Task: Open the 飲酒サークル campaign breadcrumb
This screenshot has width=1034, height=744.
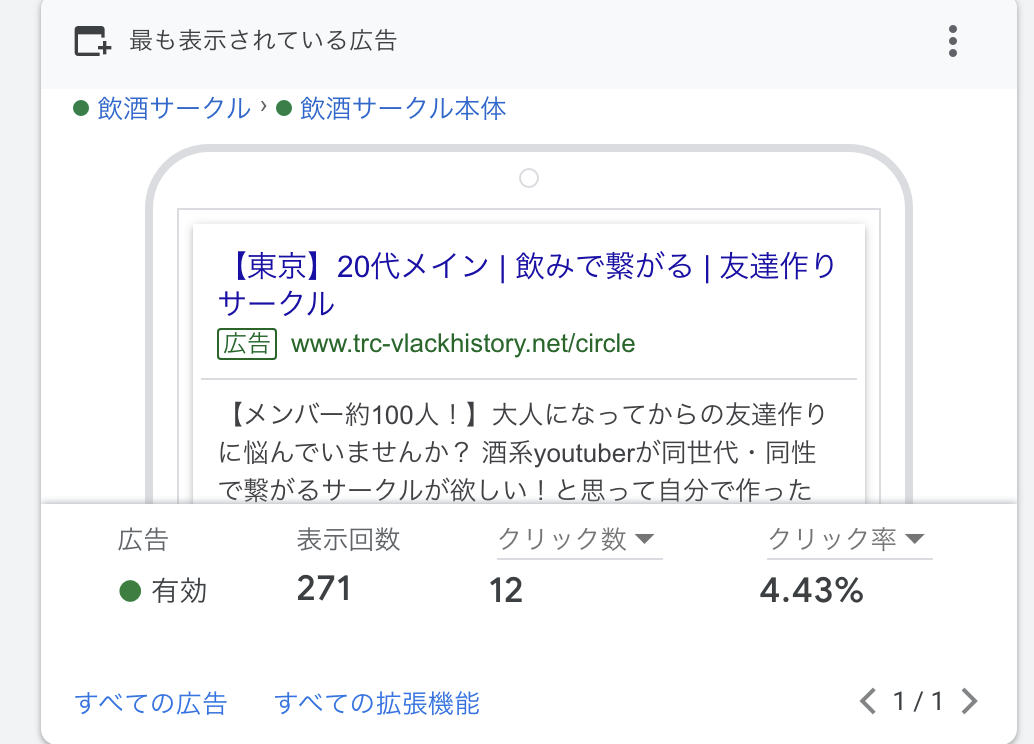Action: click(173, 108)
